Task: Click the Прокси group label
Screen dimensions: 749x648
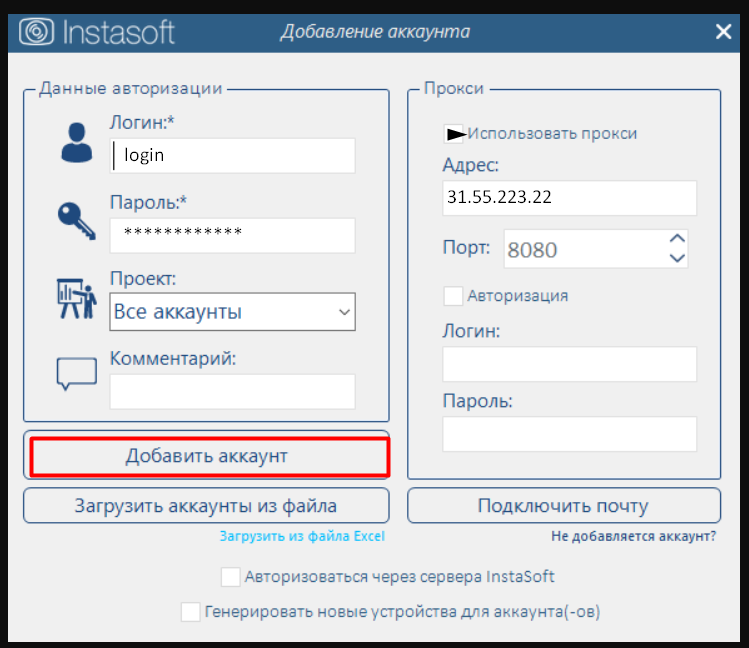Action: point(454,89)
